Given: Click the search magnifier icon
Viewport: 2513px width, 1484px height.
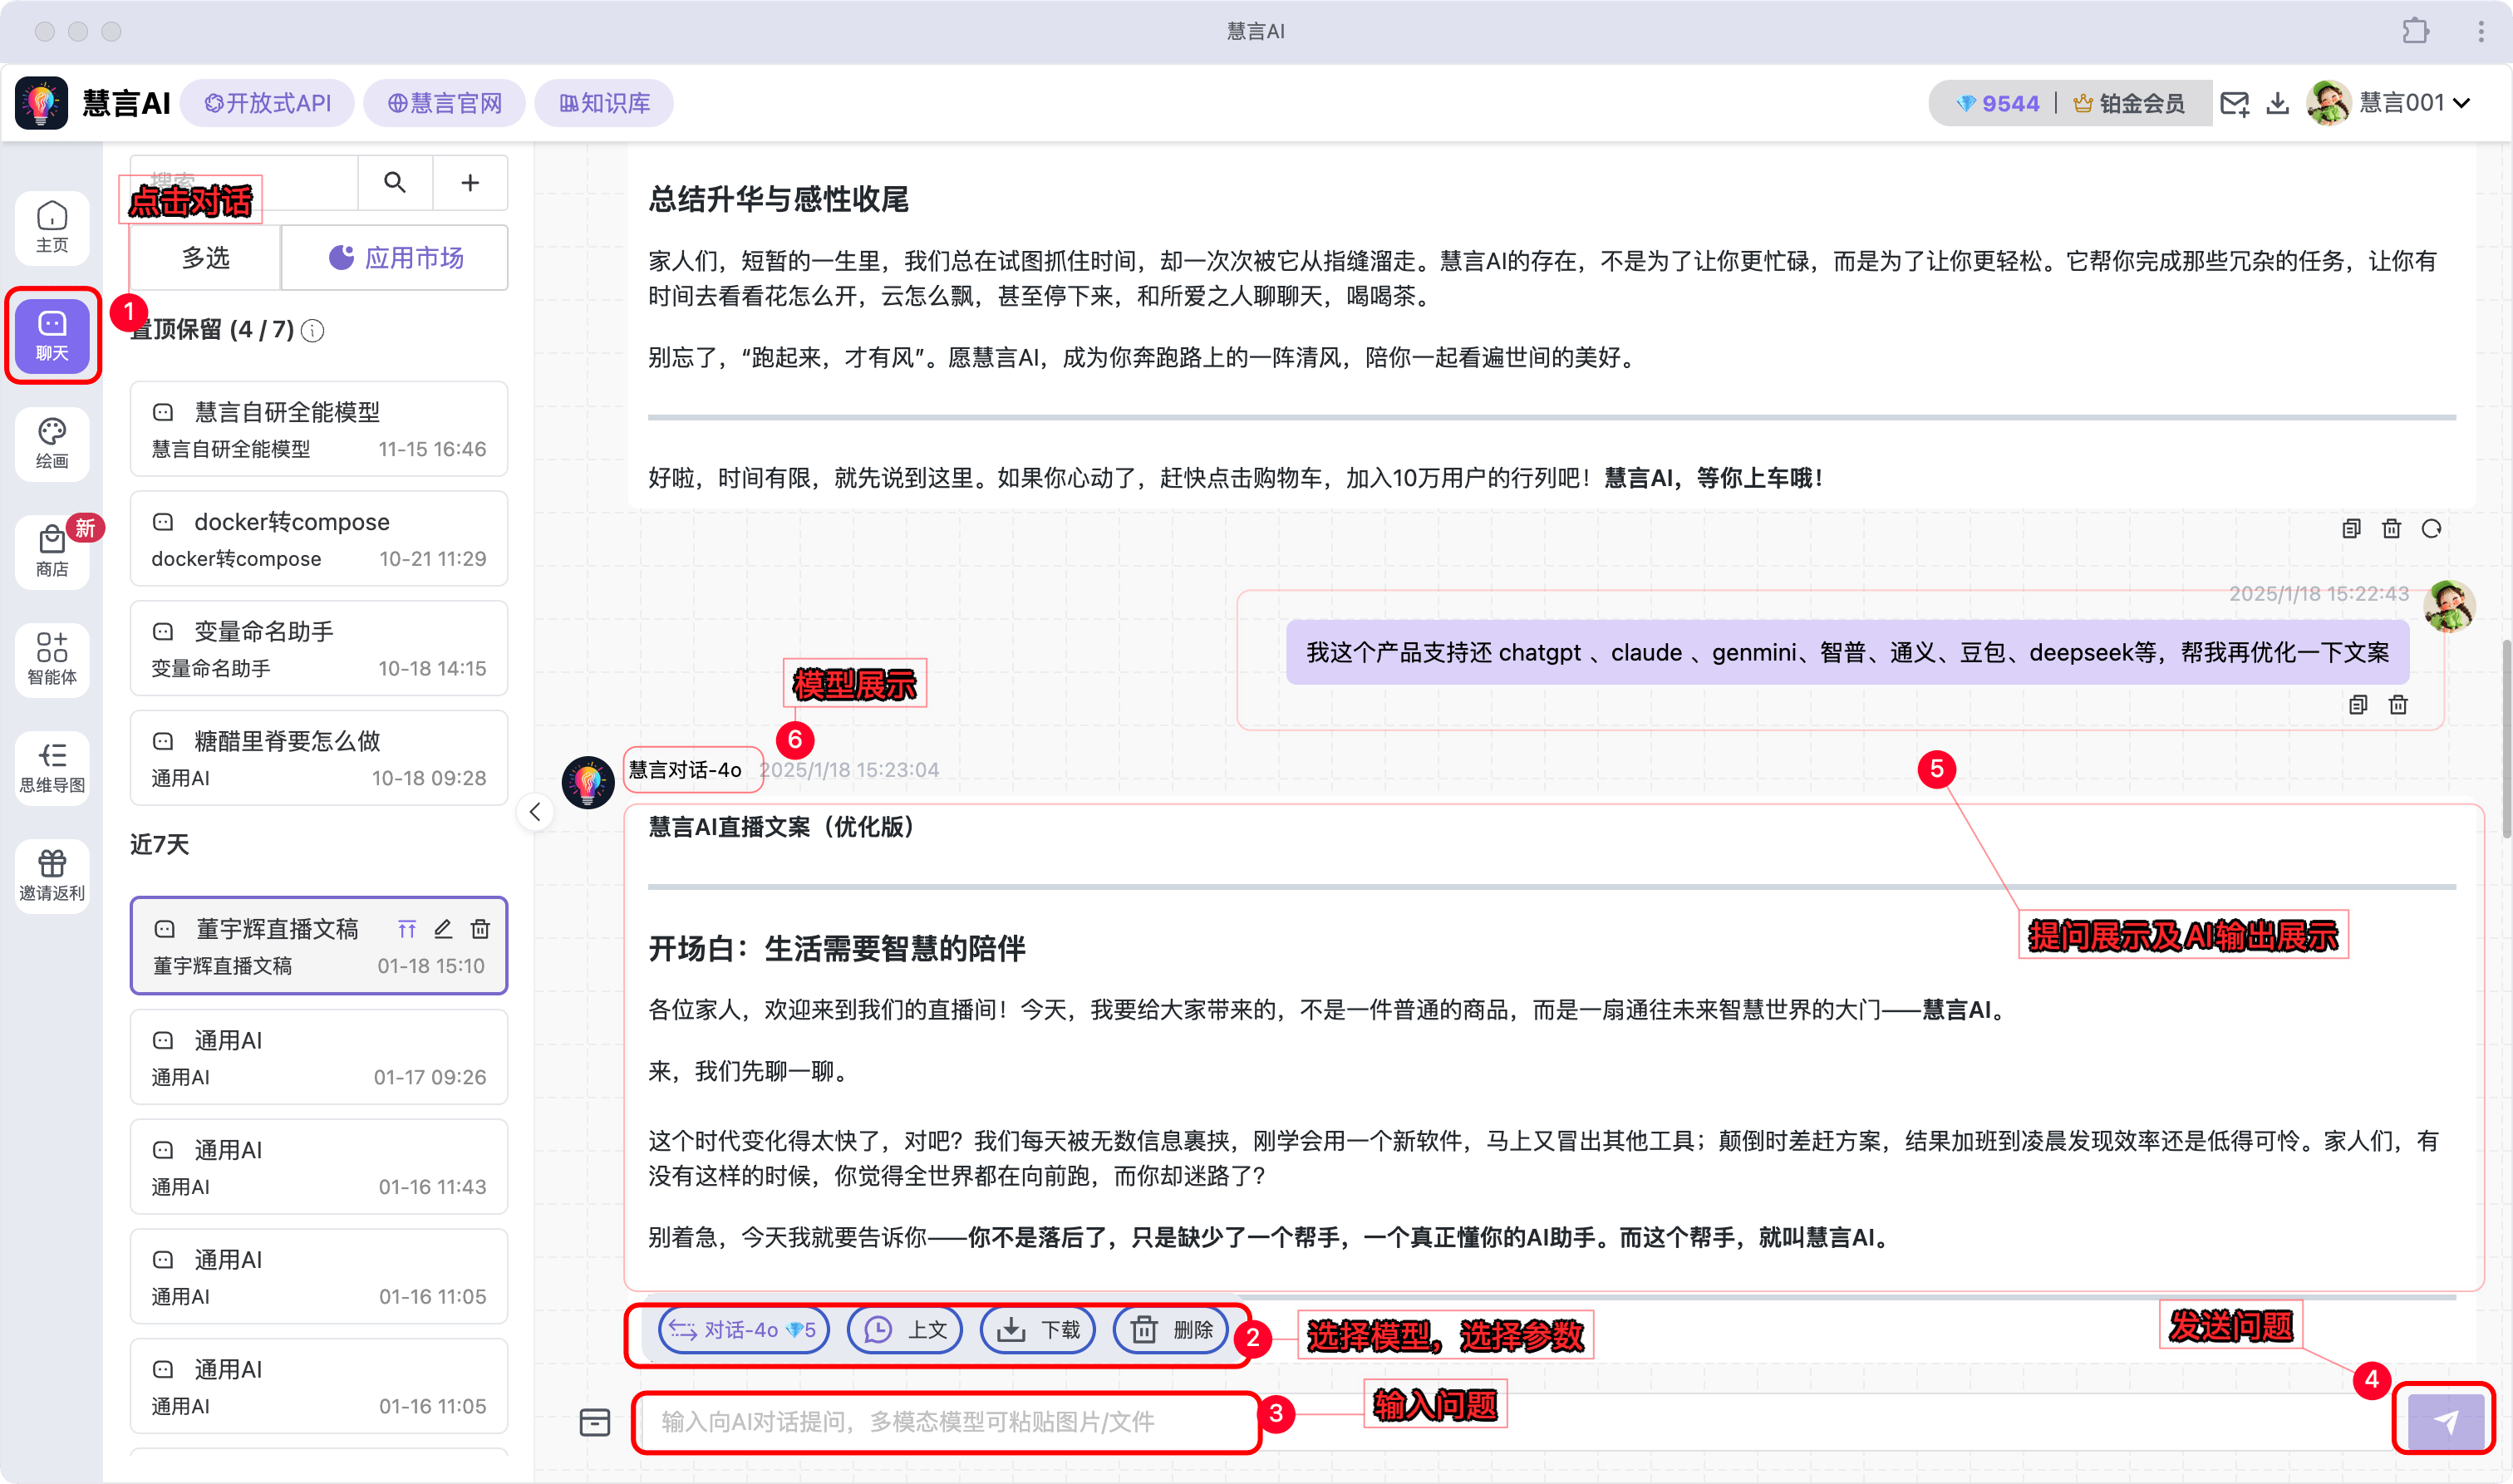Looking at the screenshot, I should [x=395, y=182].
